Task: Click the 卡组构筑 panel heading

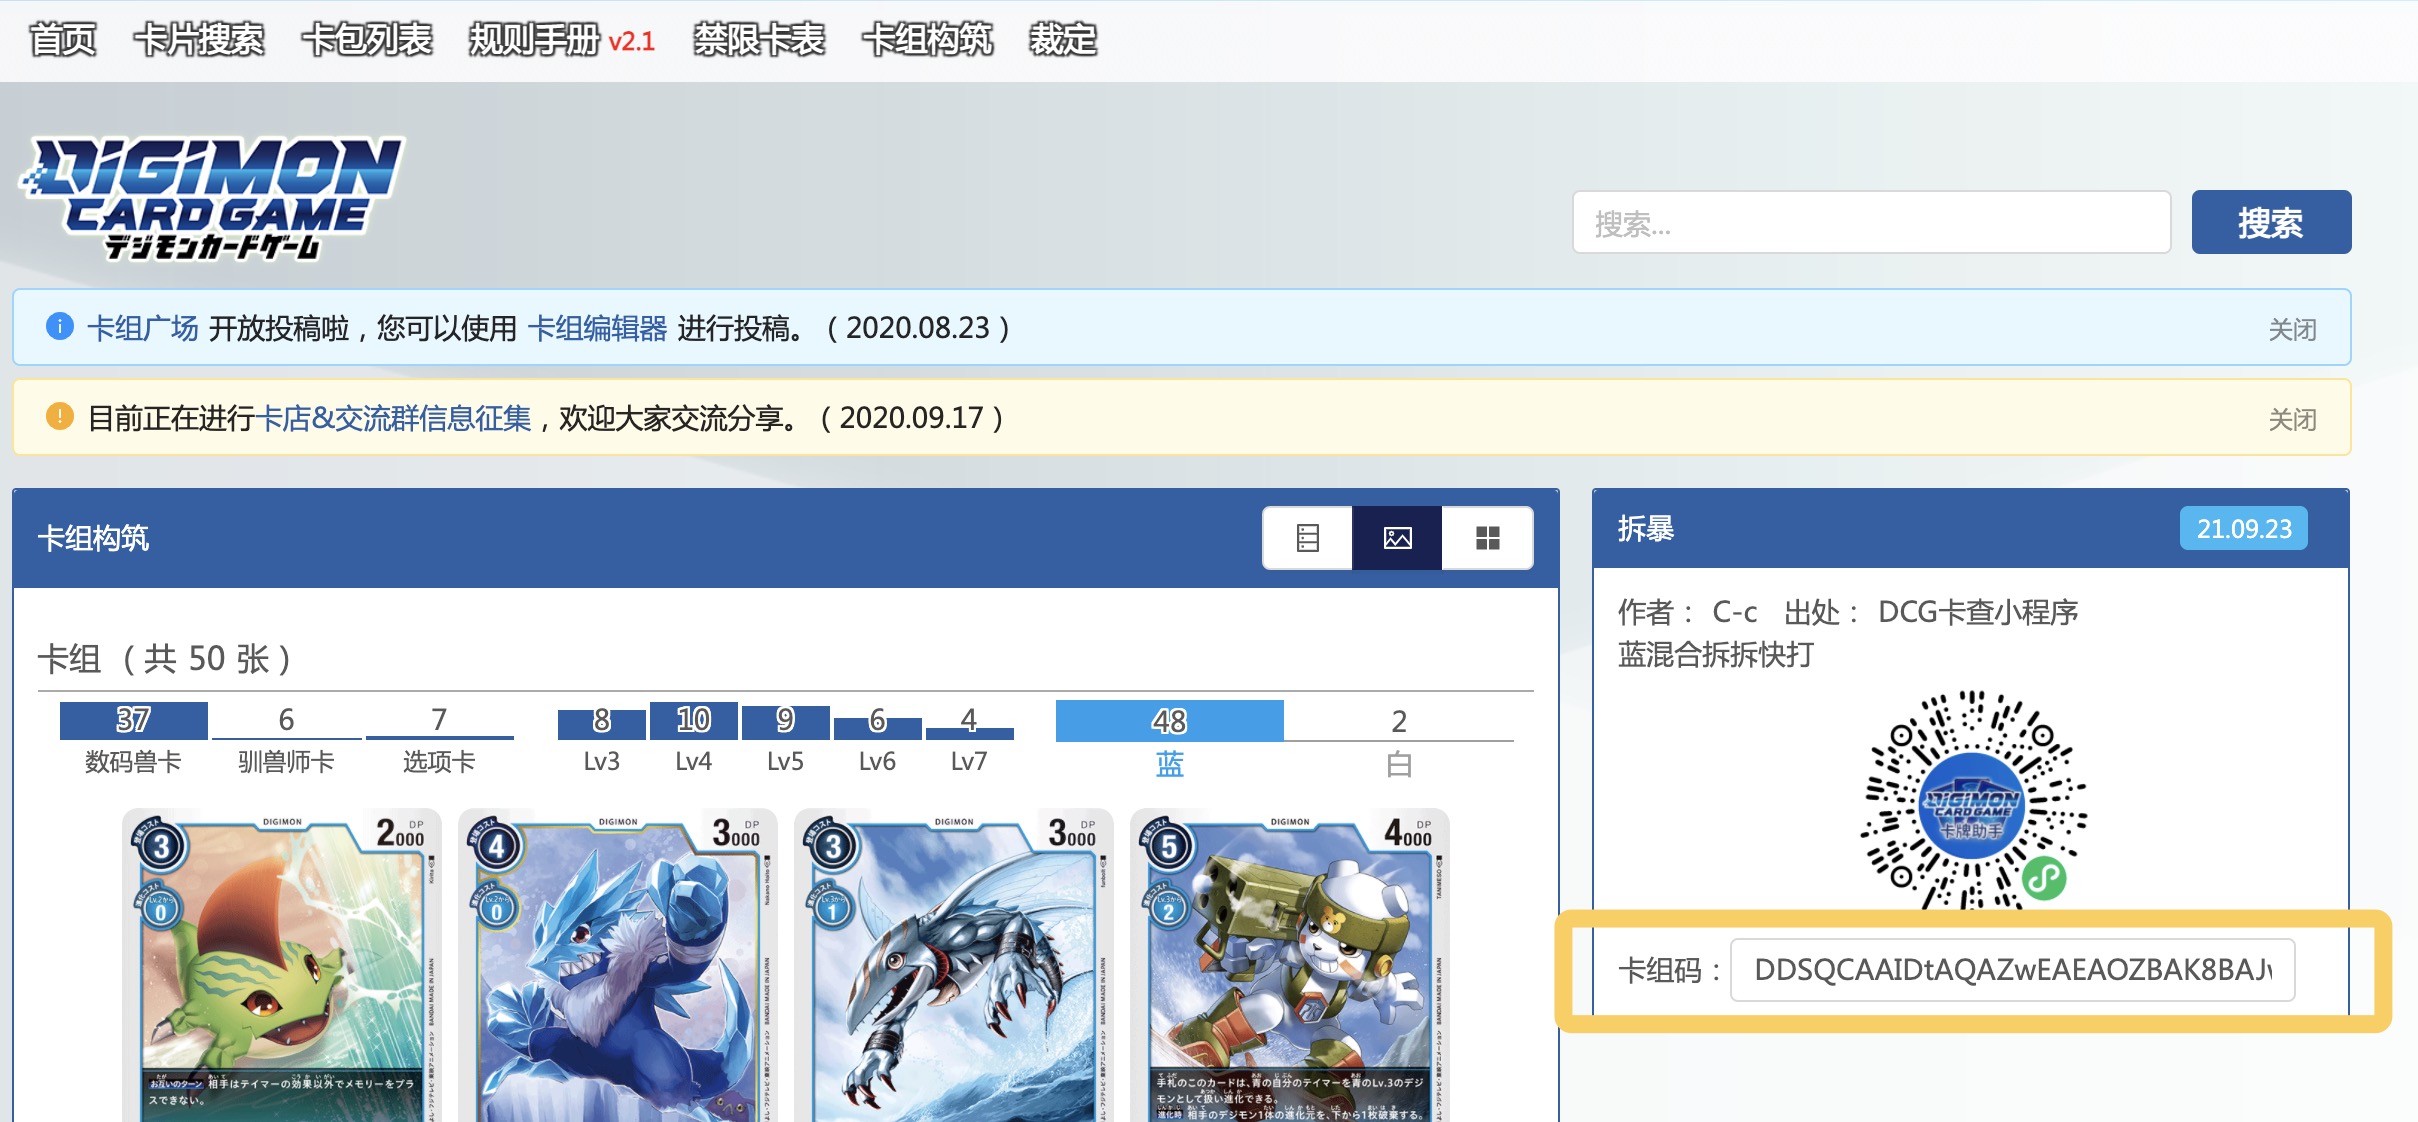Action: click(93, 538)
